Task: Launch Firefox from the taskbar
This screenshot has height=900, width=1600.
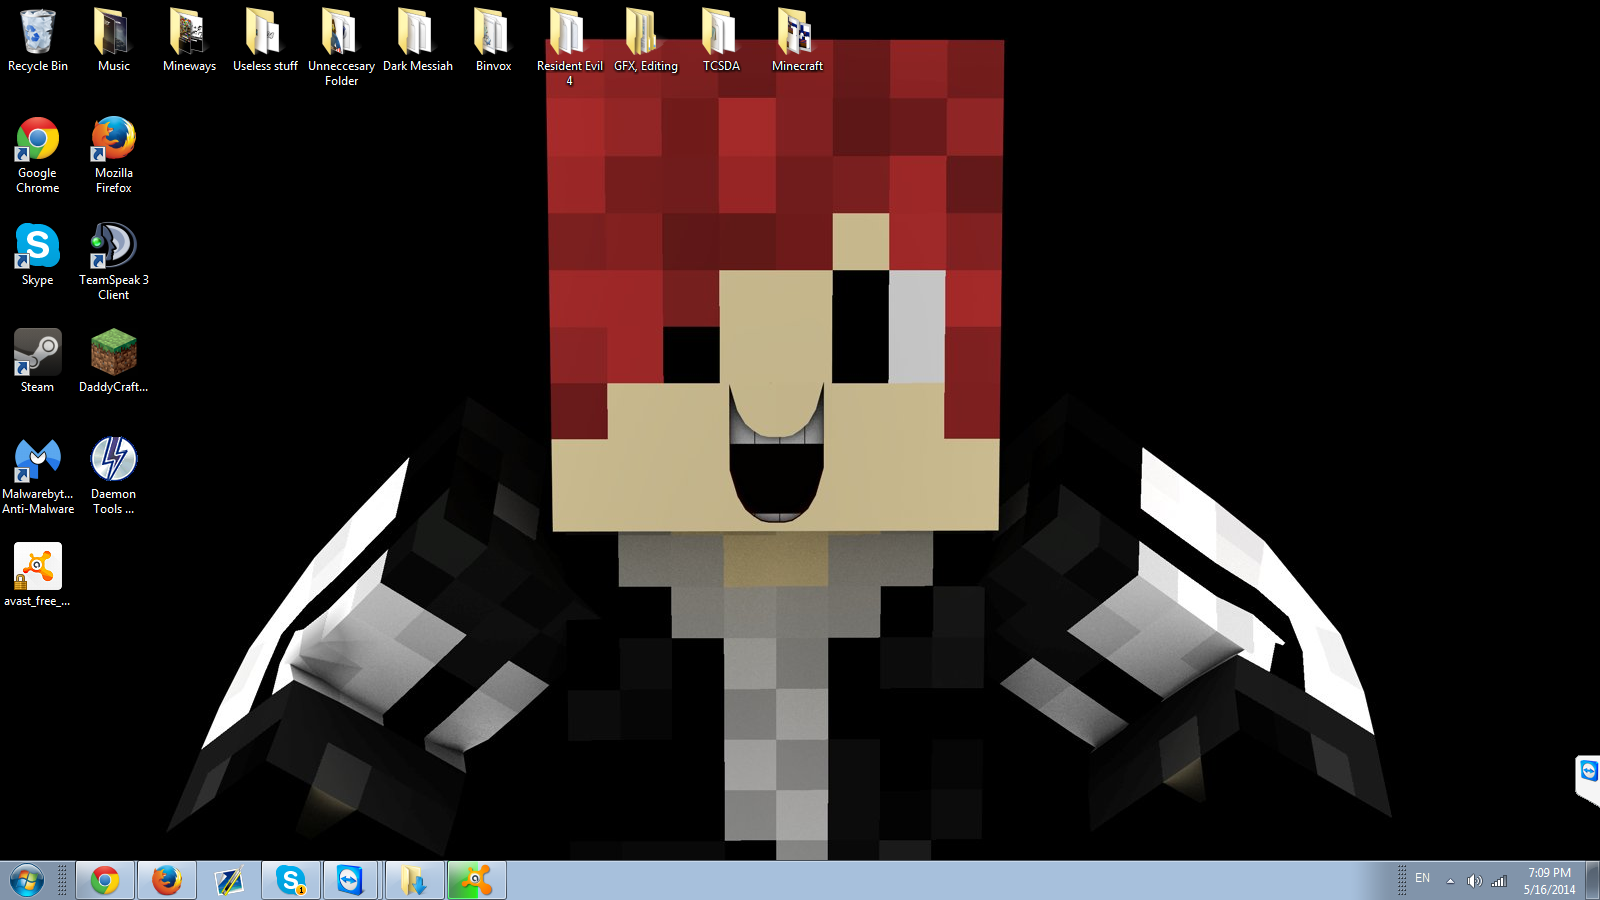Action: click(x=167, y=881)
